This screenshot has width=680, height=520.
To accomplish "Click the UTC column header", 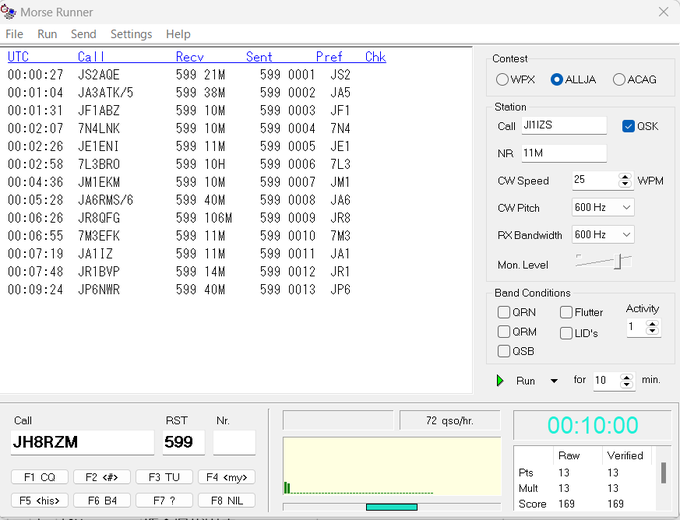I will click(x=18, y=57).
